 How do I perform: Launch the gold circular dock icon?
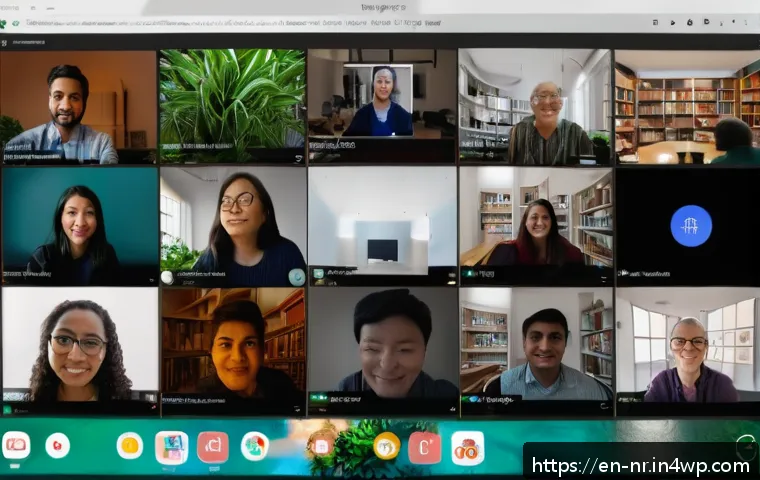coord(387,447)
